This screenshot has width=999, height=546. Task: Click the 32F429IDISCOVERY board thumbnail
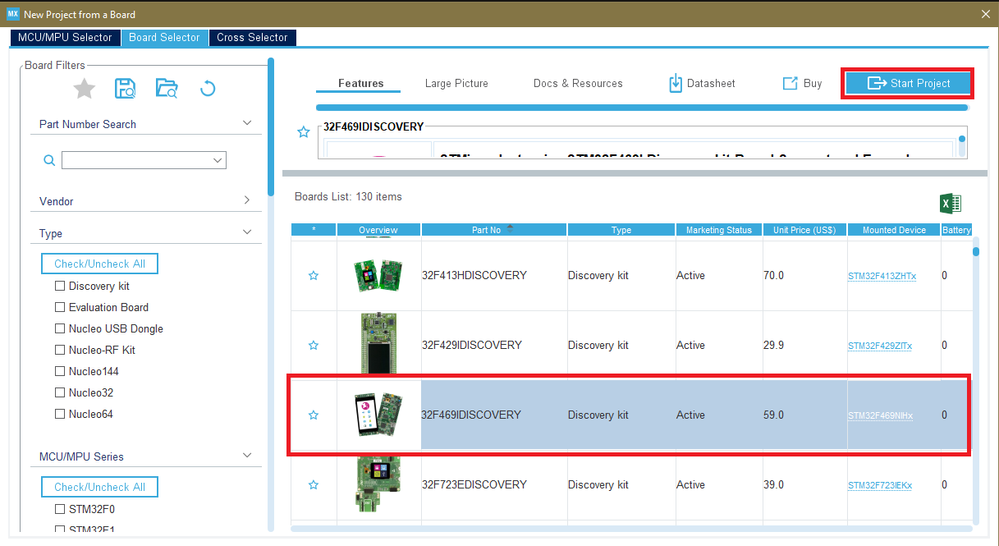pyautogui.click(x=378, y=343)
